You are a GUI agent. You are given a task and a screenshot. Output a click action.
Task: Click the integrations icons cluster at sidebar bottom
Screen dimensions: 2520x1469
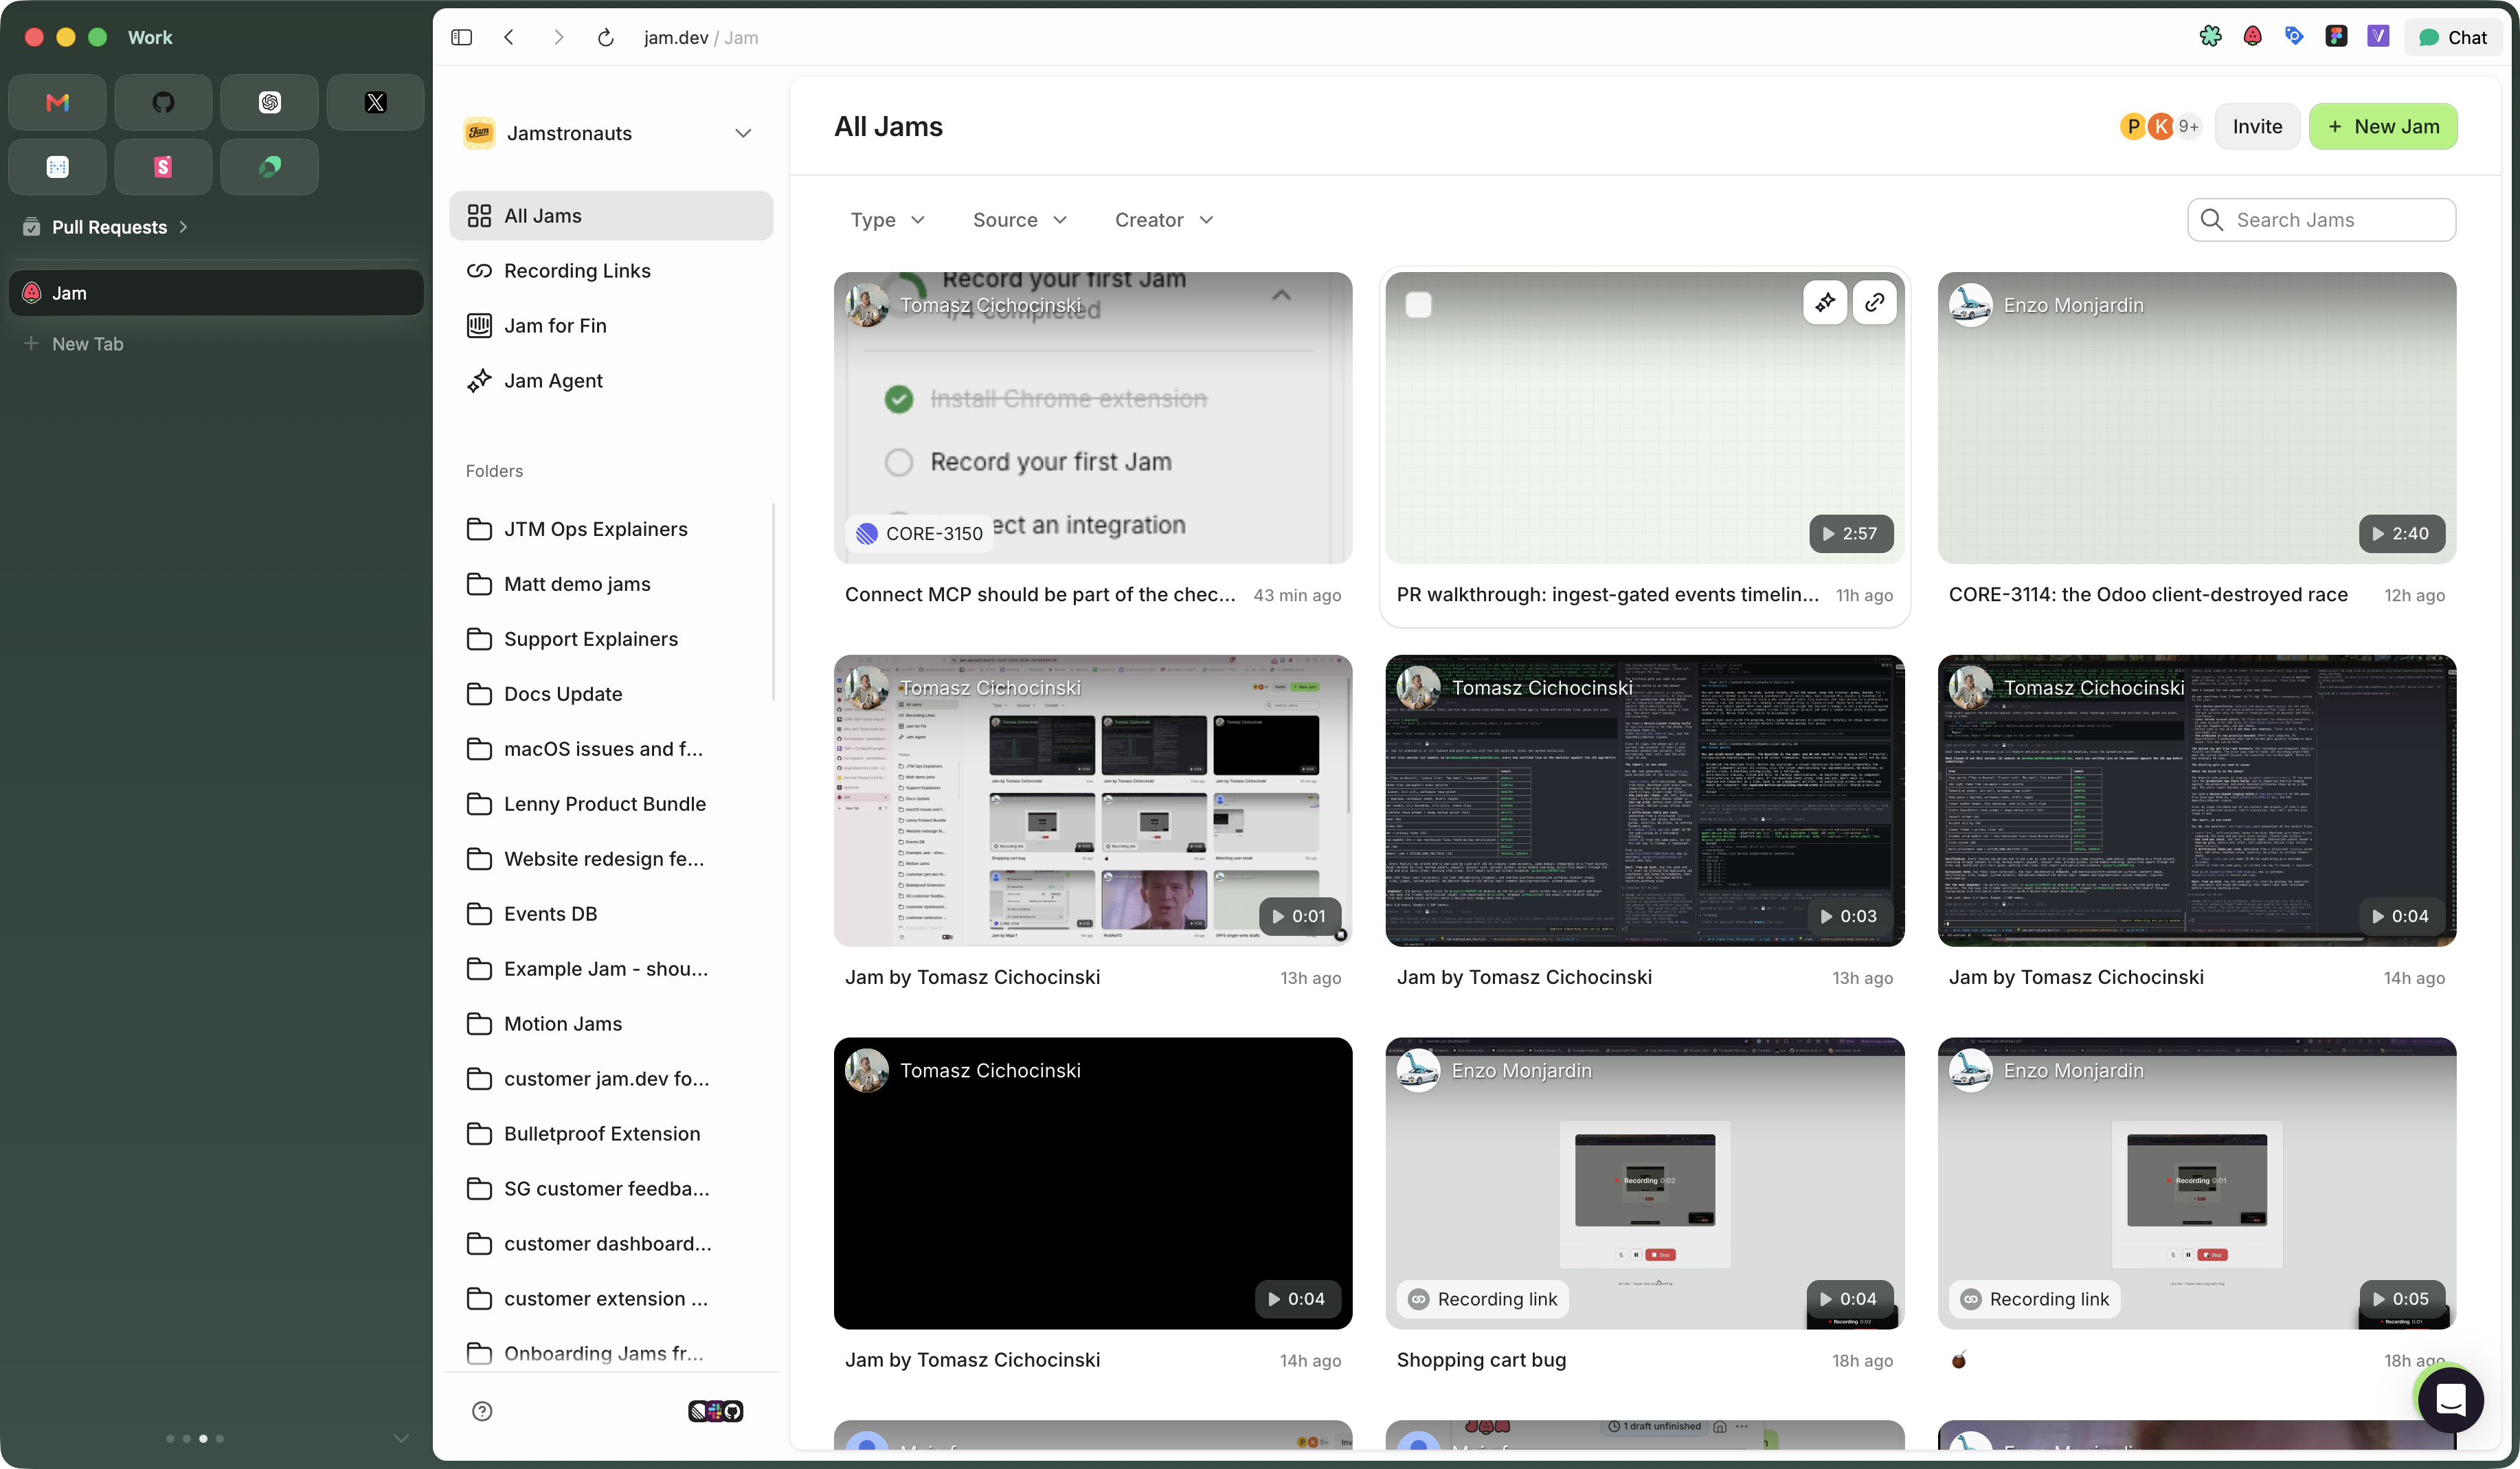[x=716, y=1411]
